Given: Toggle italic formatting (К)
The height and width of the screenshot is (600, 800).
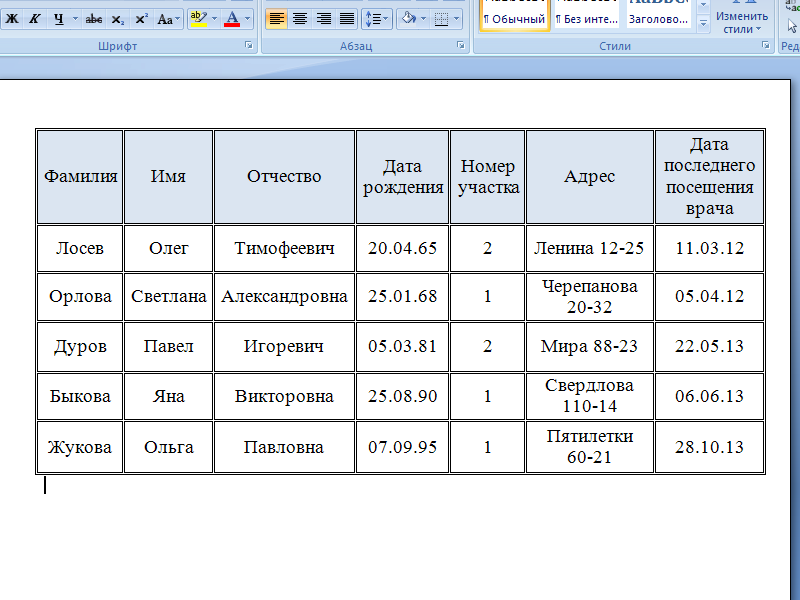Looking at the screenshot, I should click(35, 19).
